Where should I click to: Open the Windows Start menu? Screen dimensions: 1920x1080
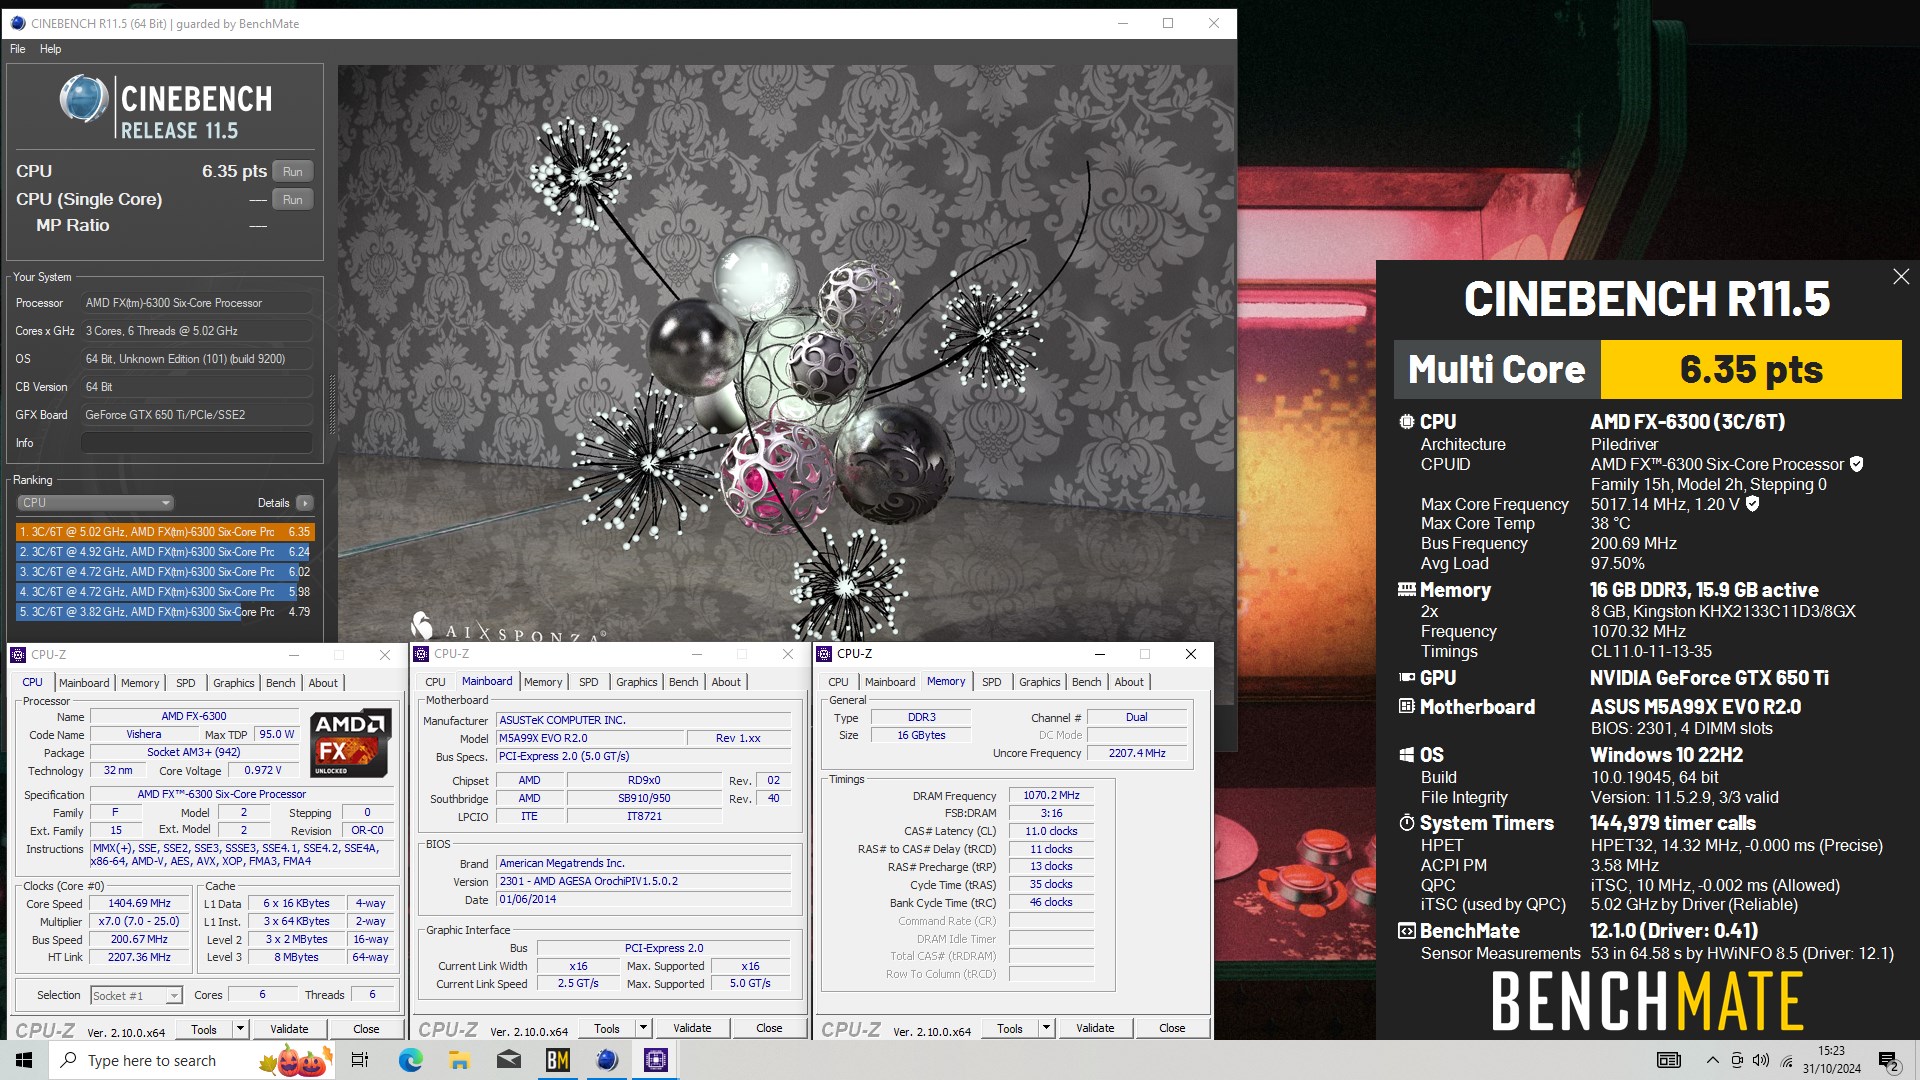24,1060
